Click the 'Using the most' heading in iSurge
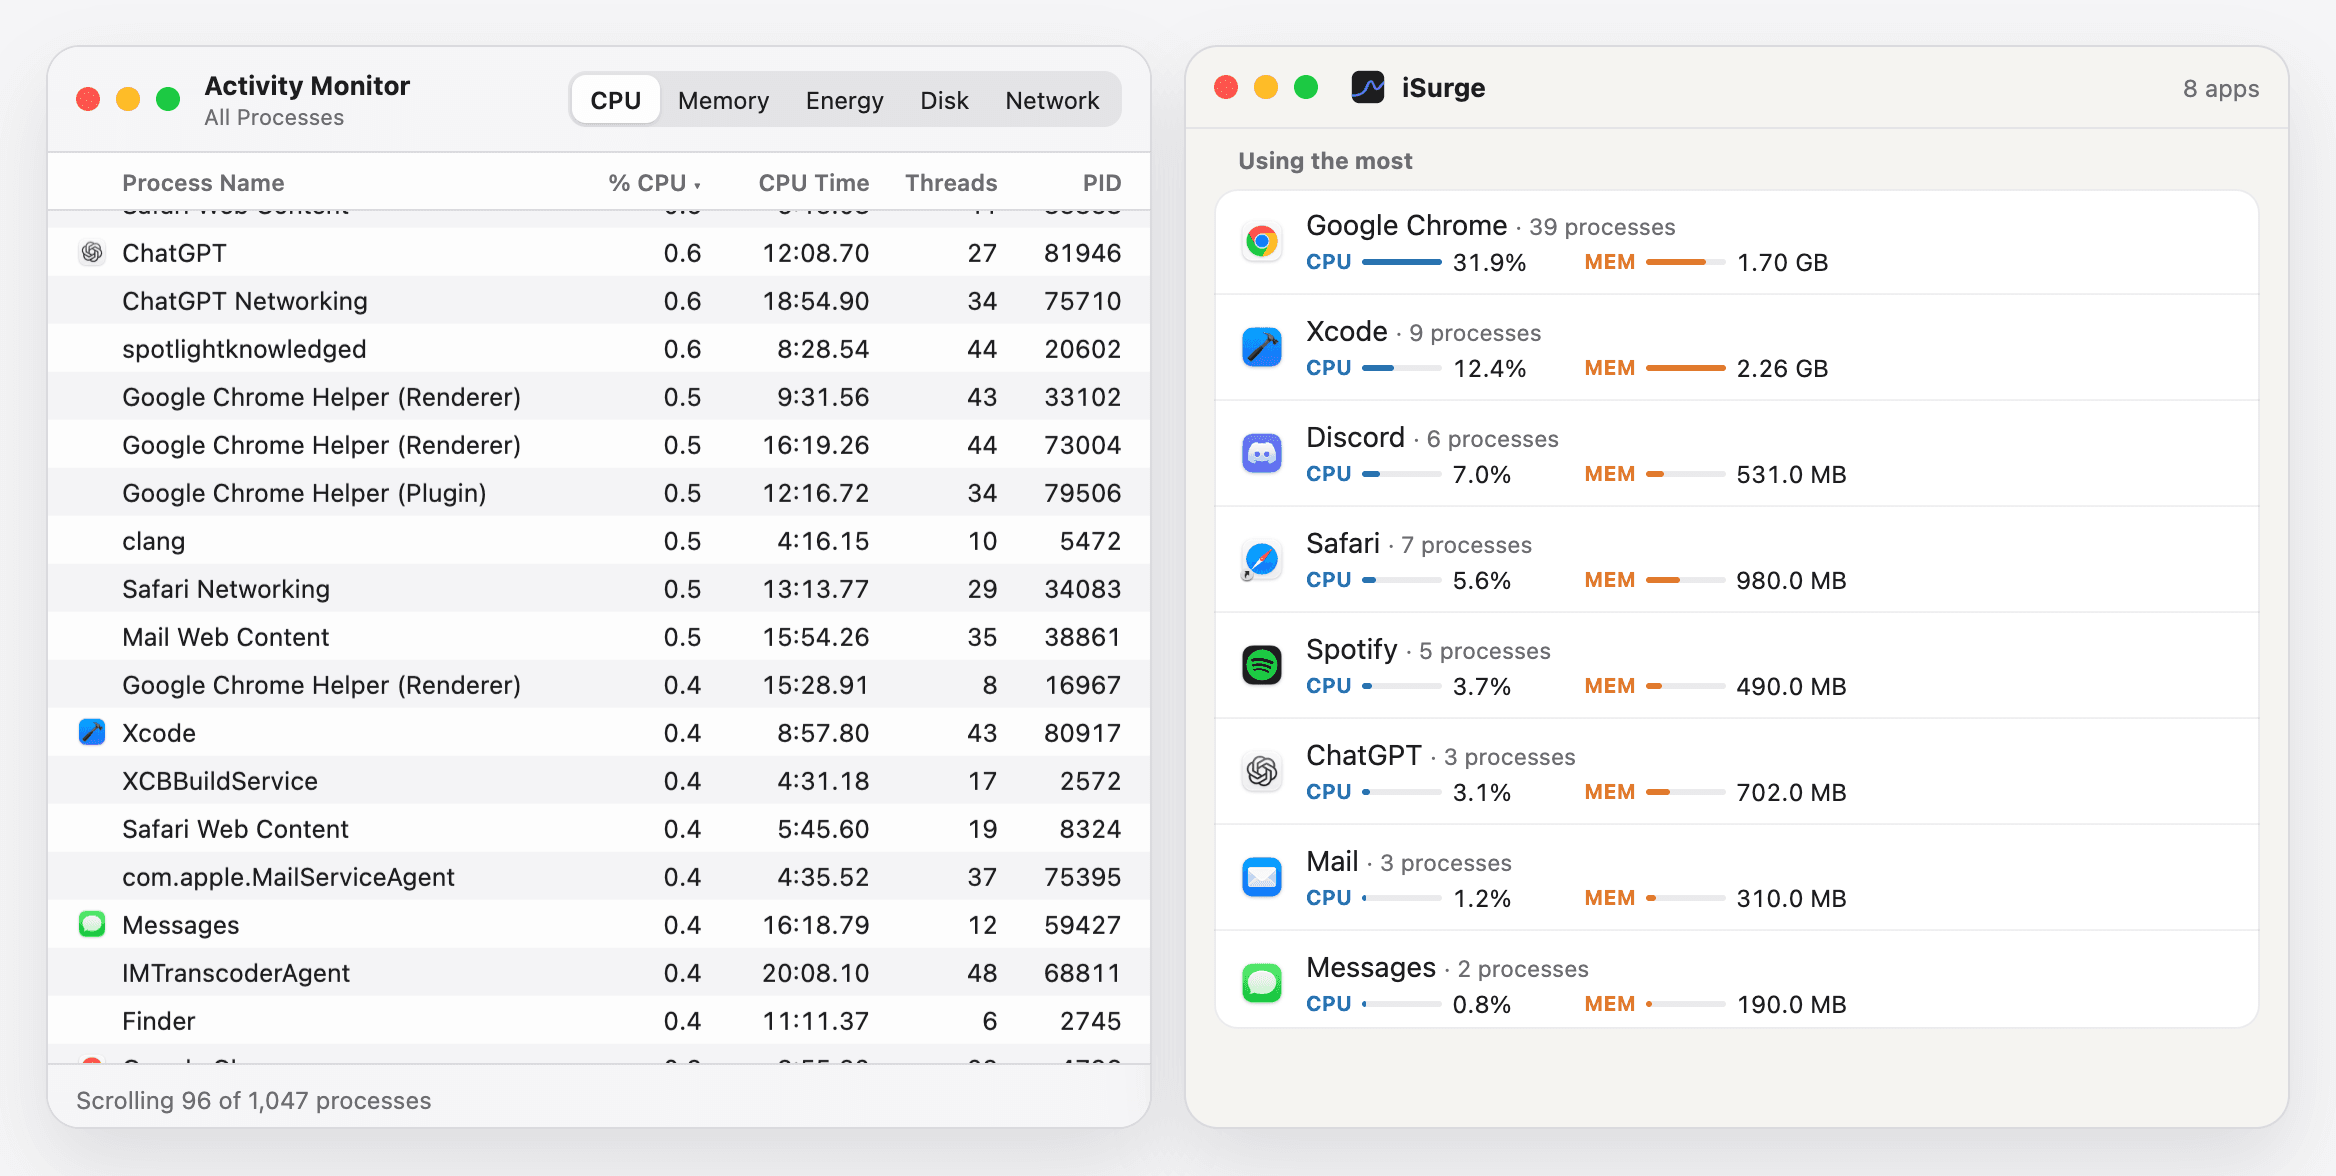2336x1176 pixels. [1325, 161]
